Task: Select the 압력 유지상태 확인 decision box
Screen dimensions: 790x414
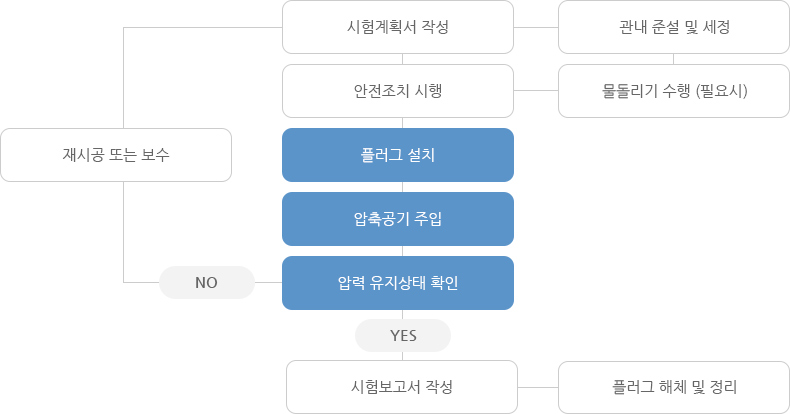Action: (x=398, y=283)
